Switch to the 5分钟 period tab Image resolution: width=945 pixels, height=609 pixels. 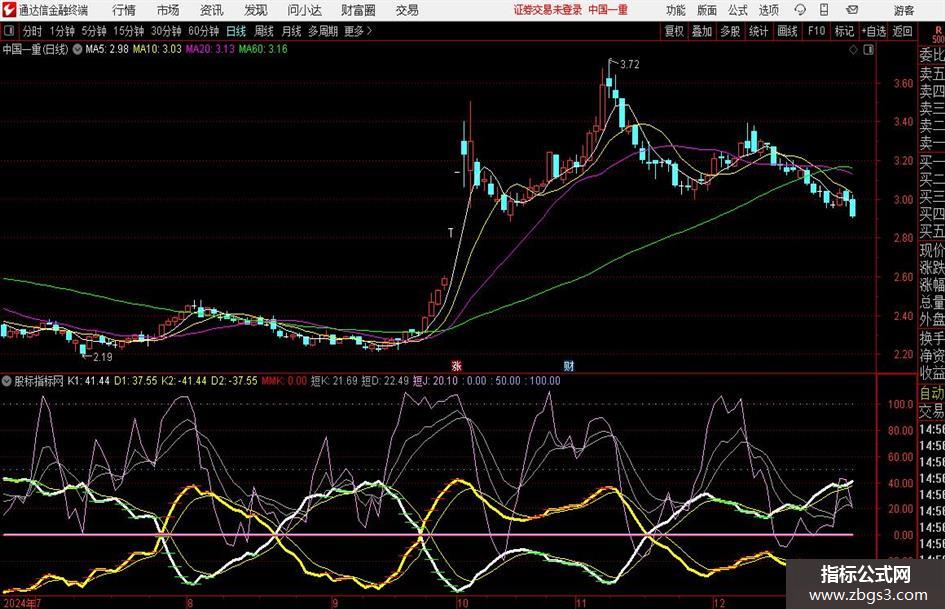(x=93, y=31)
